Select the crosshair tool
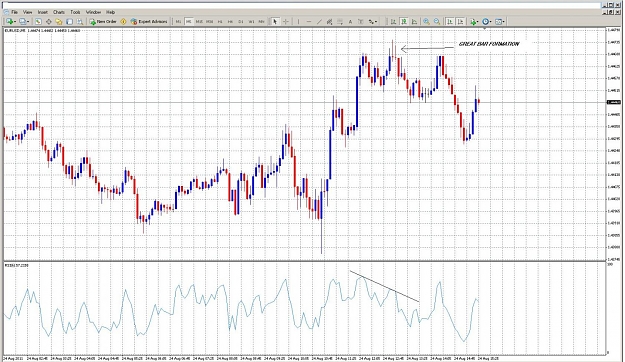 click(x=285, y=22)
